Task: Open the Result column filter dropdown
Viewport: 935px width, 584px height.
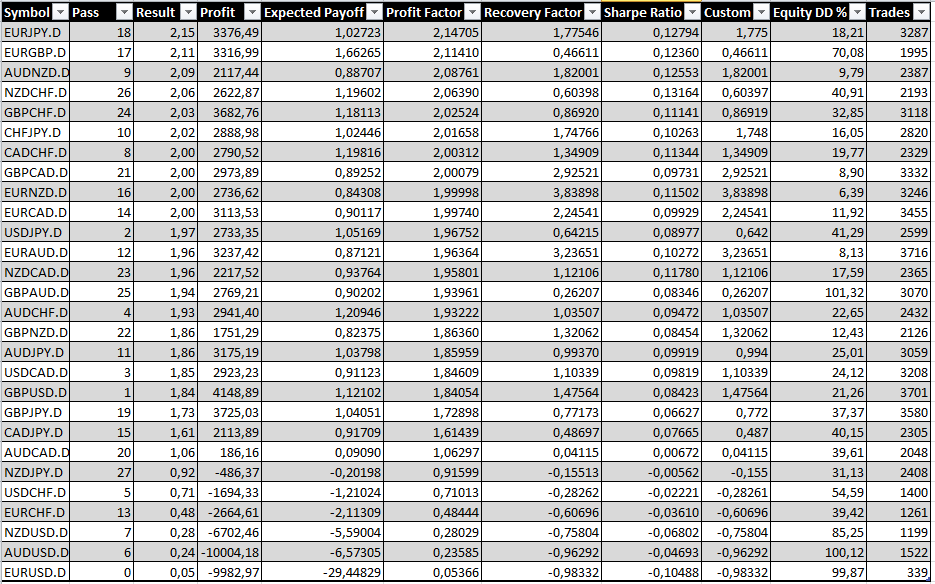Action: (188, 12)
